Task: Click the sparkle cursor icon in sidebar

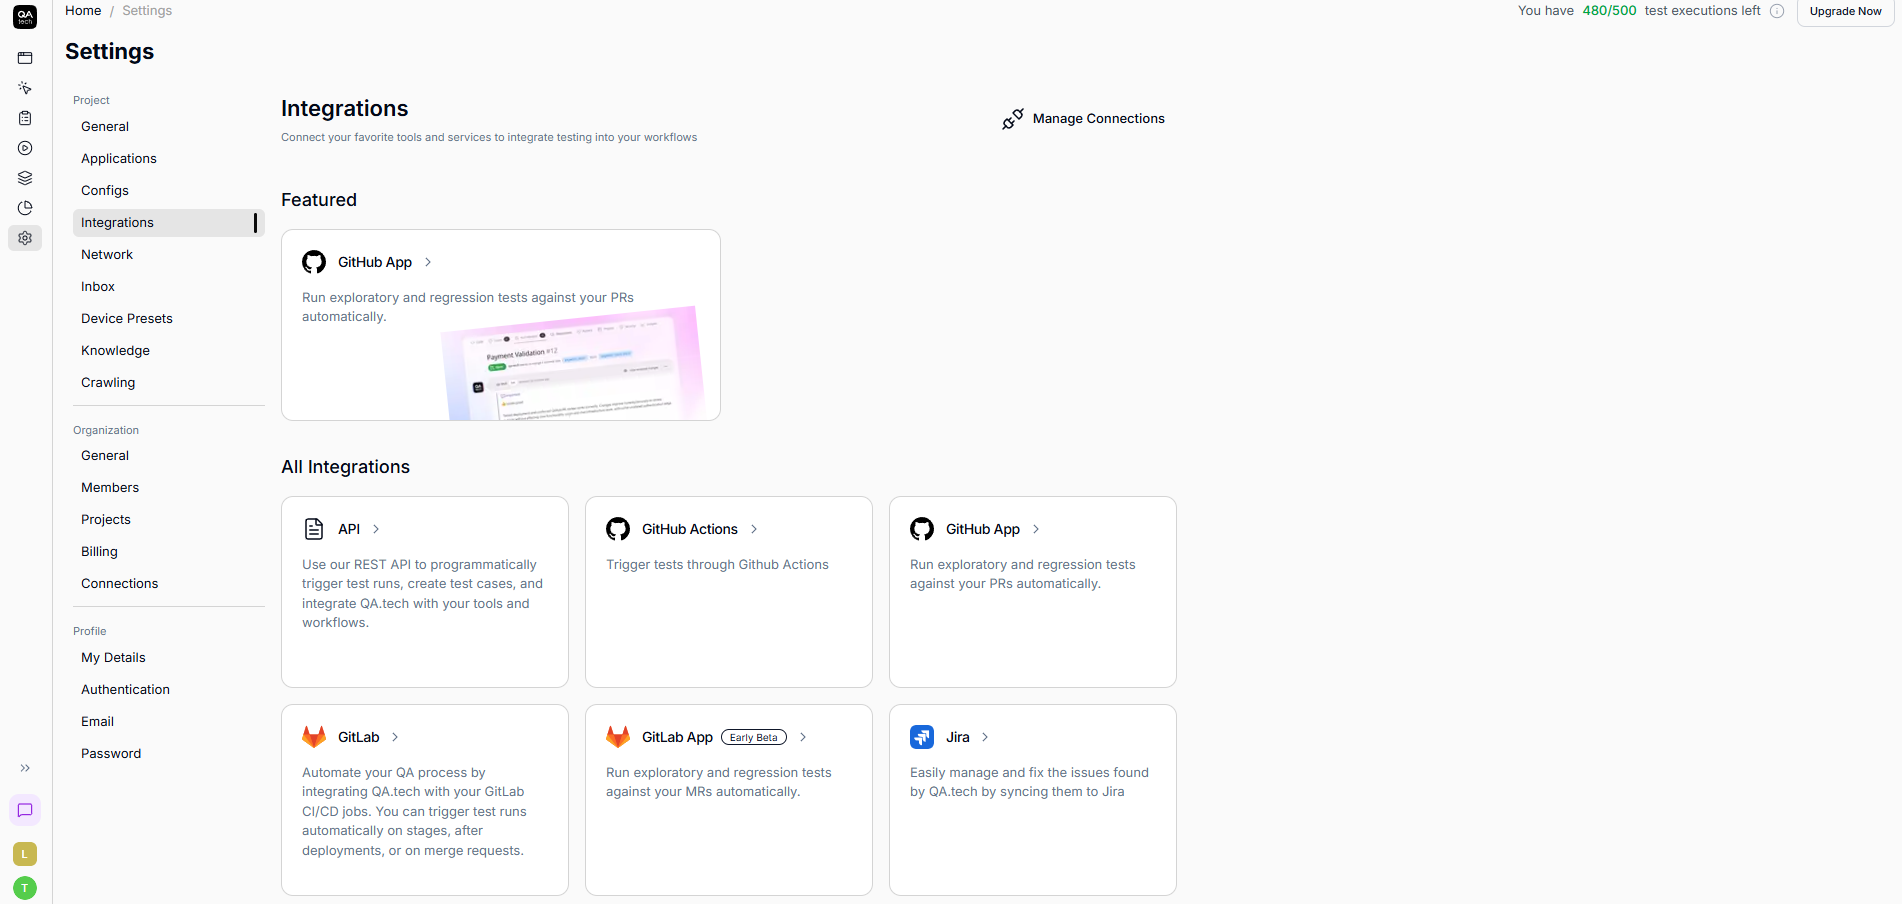Action: click(25, 88)
